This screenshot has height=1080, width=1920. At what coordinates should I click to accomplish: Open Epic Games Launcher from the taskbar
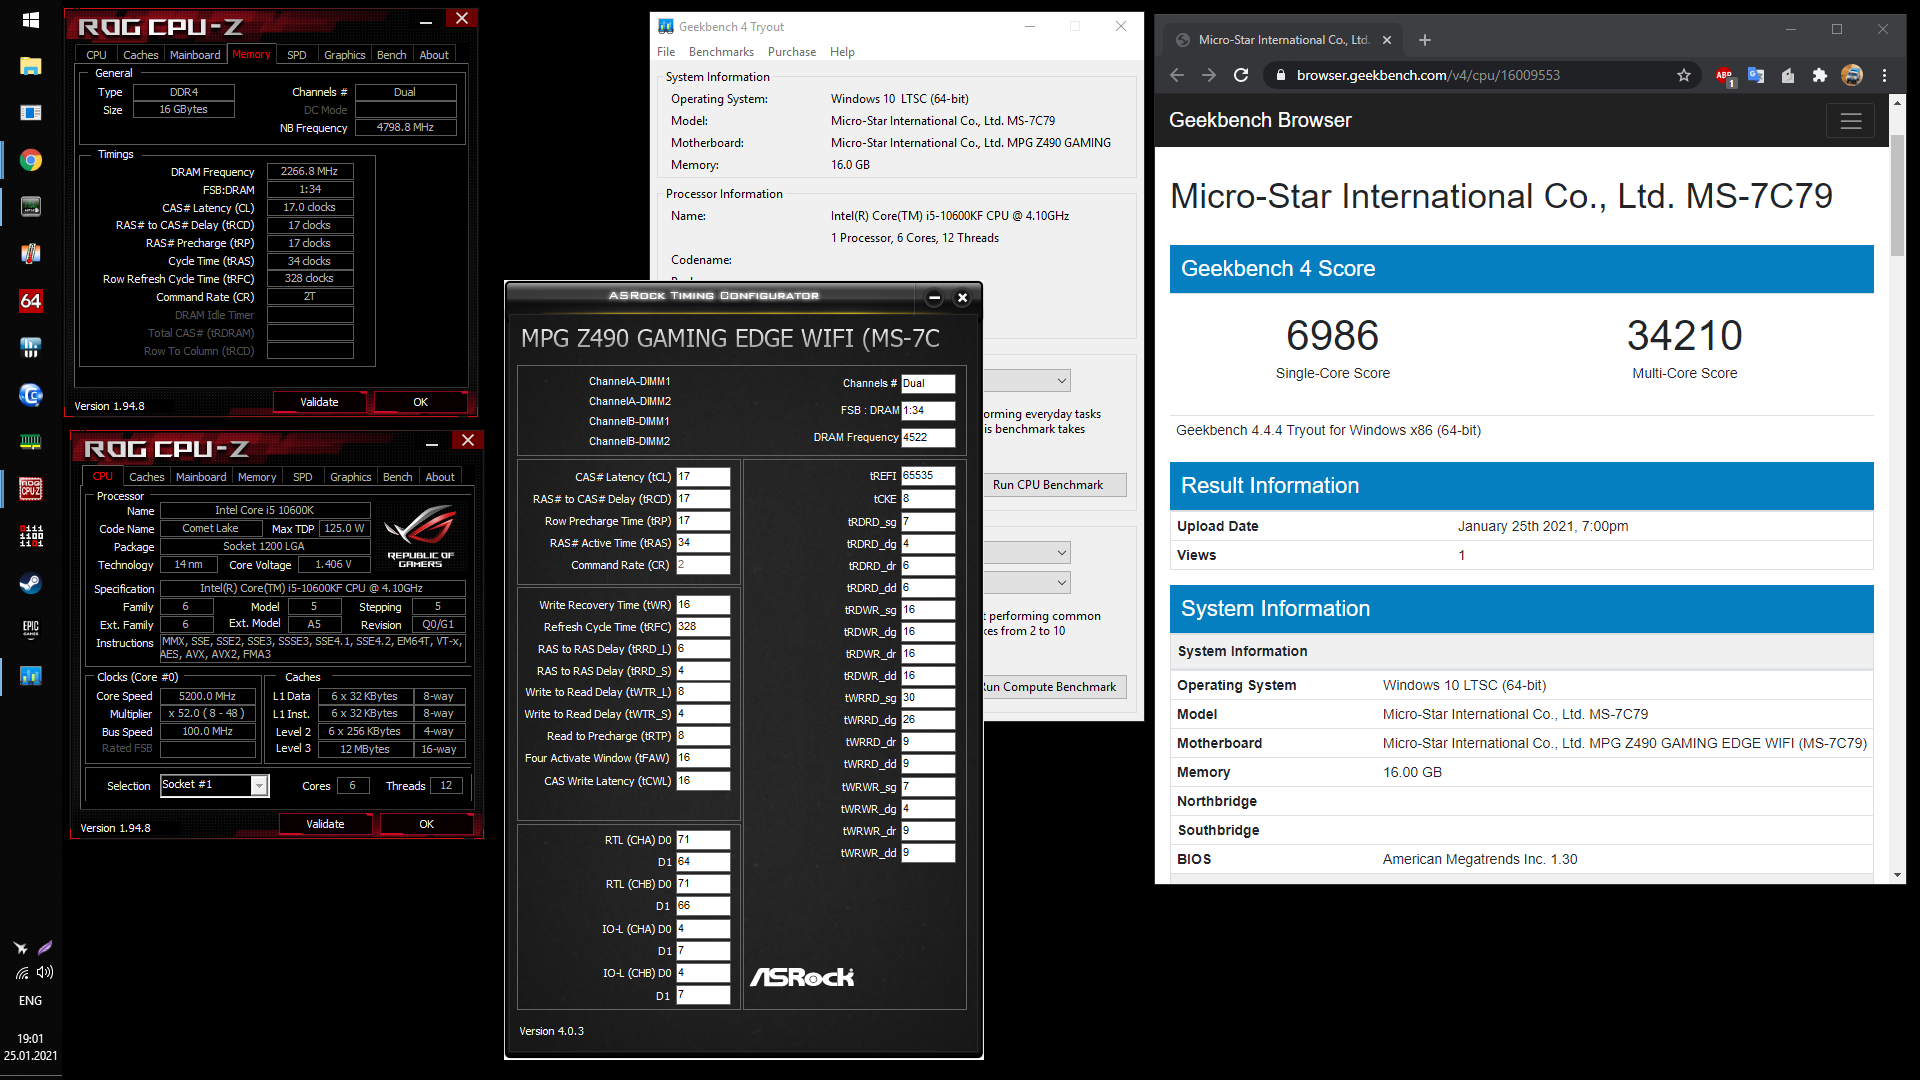pos(31,629)
